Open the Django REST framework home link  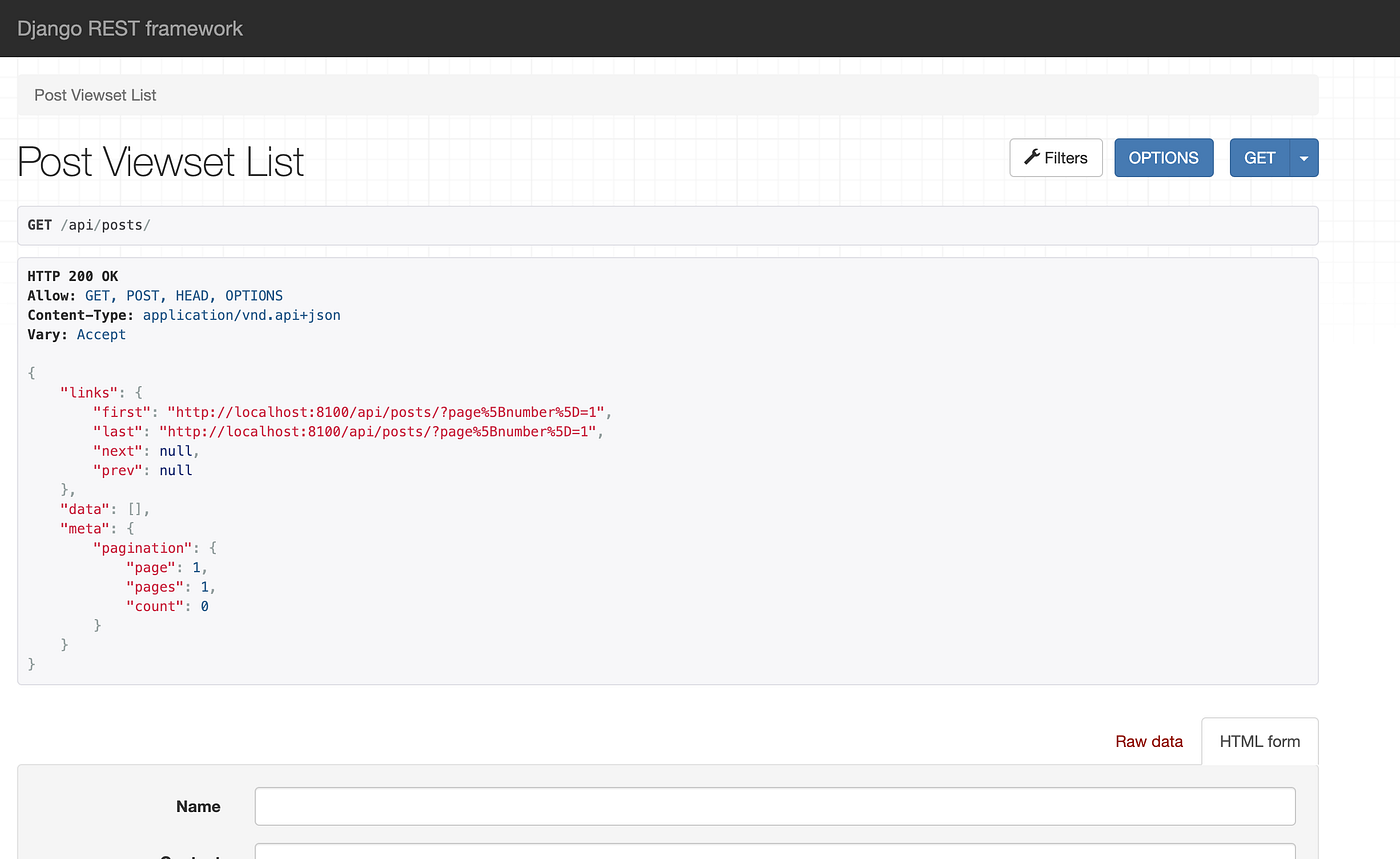pyautogui.click(x=129, y=28)
